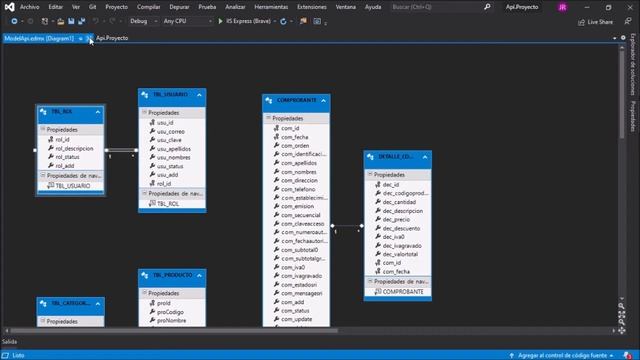This screenshot has width=640, height=360.
Task: Click the browser refresh circular arrow icon
Action: click(283, 21)
